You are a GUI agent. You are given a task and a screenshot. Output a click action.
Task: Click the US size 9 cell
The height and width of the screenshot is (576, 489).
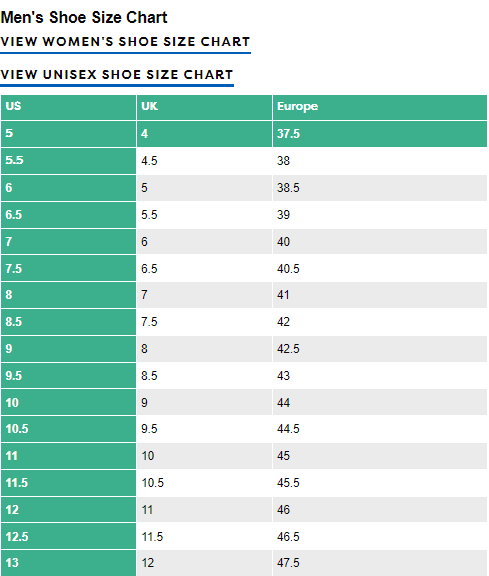pos(68,349)
